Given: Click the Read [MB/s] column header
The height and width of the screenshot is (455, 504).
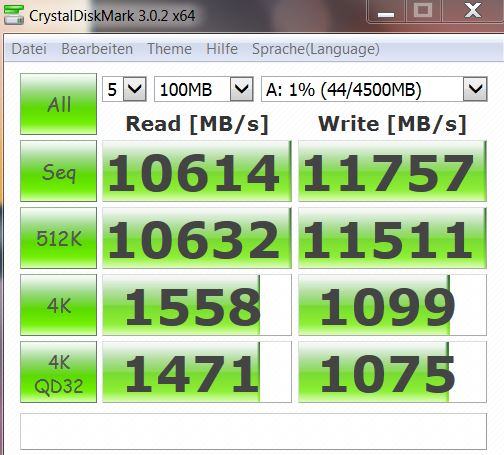Looking at the screenshot, I should tap(197, 124).
